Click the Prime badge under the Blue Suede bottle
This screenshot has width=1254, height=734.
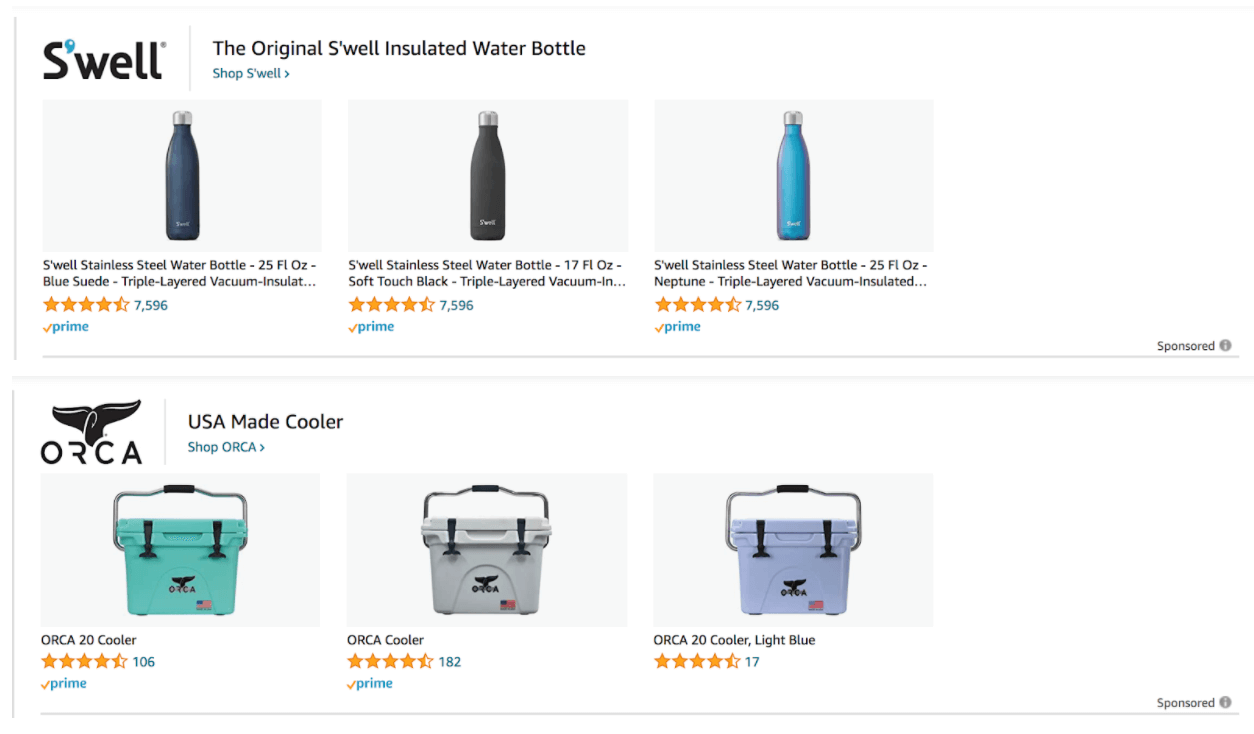point(65,326)
